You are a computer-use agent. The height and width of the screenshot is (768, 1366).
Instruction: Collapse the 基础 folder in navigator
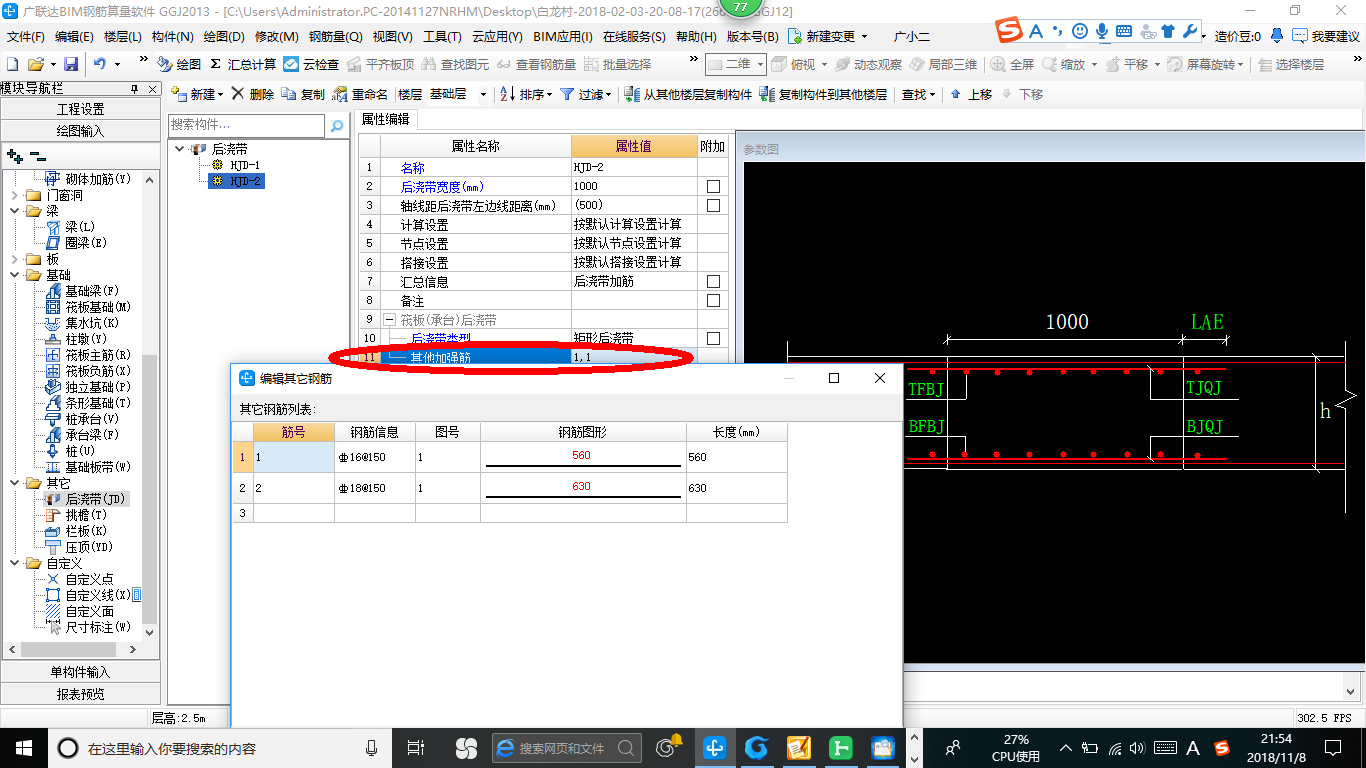15,275
